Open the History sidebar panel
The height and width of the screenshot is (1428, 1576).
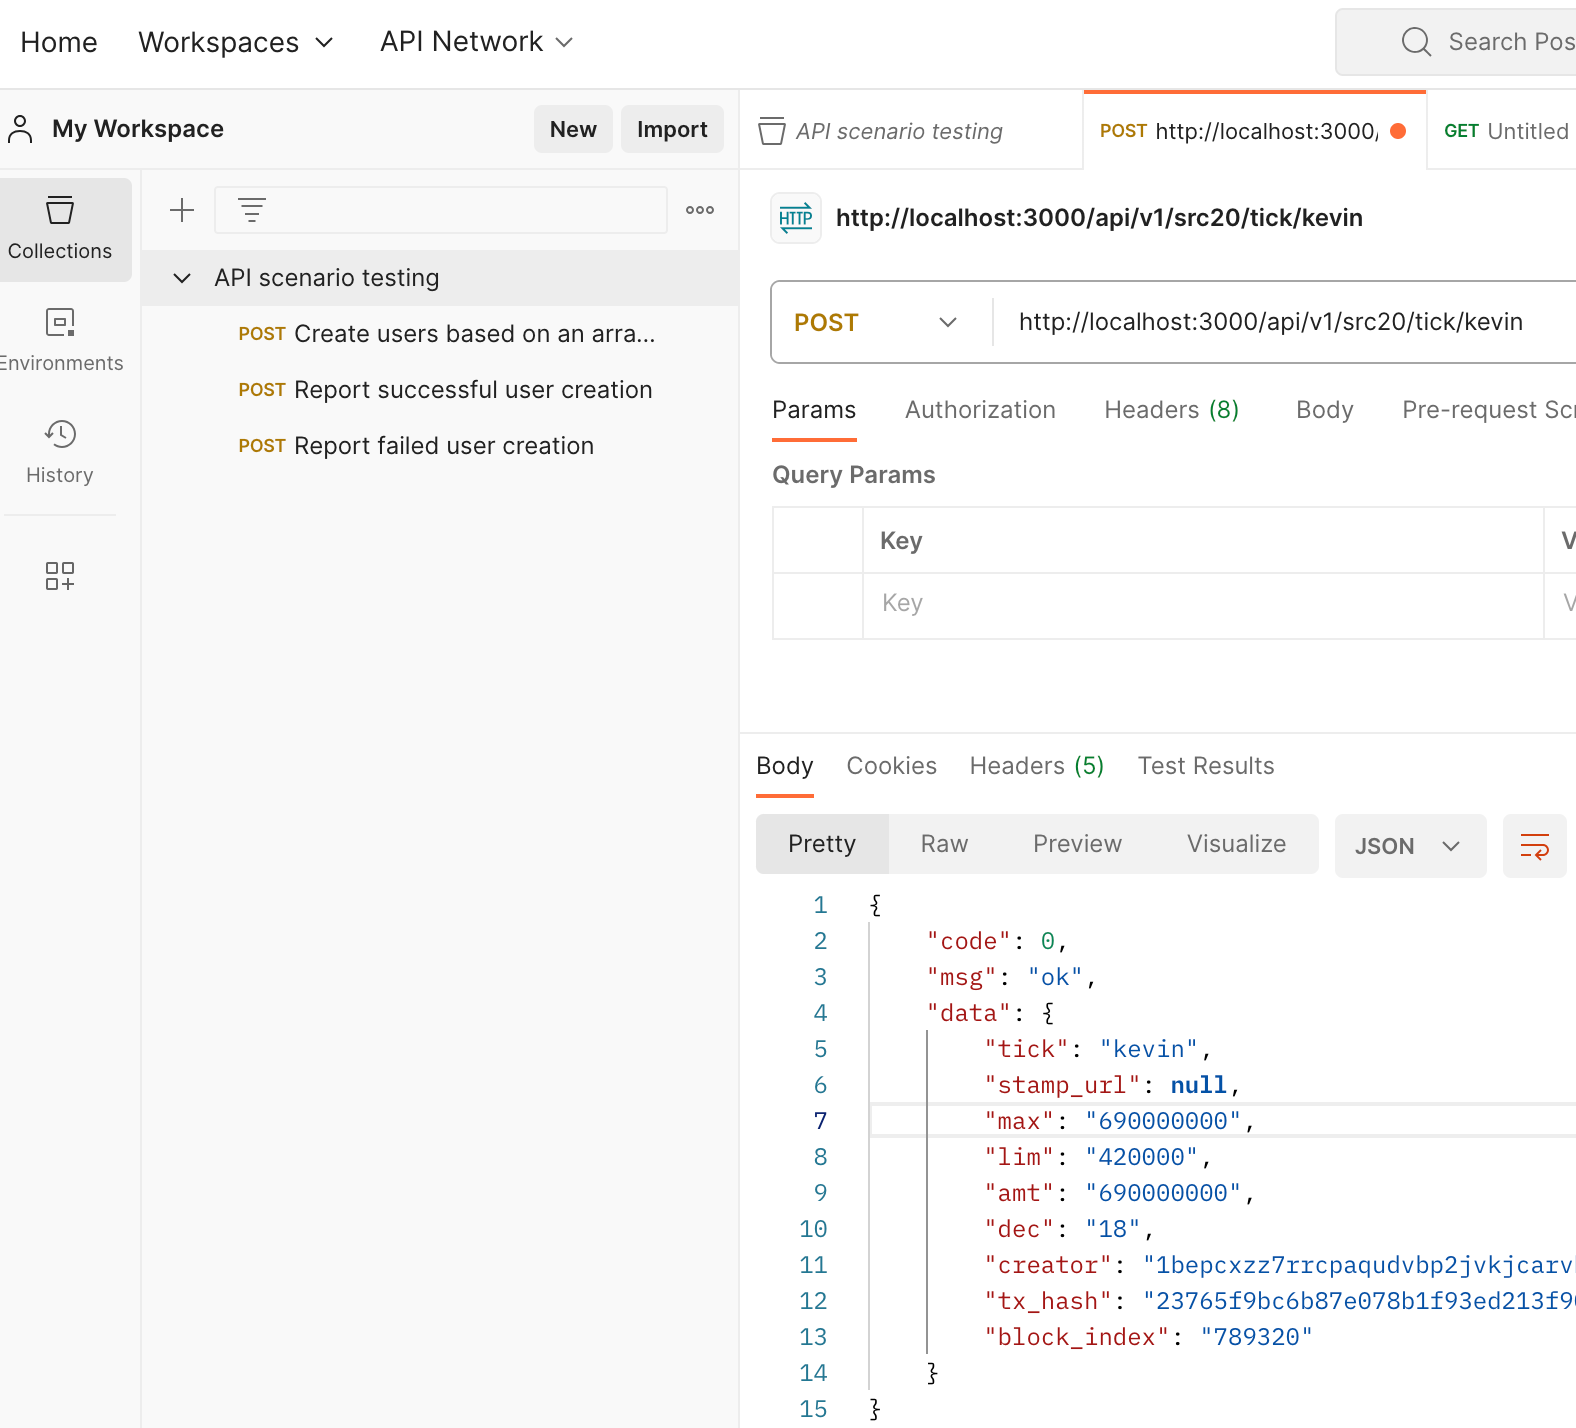60,453
